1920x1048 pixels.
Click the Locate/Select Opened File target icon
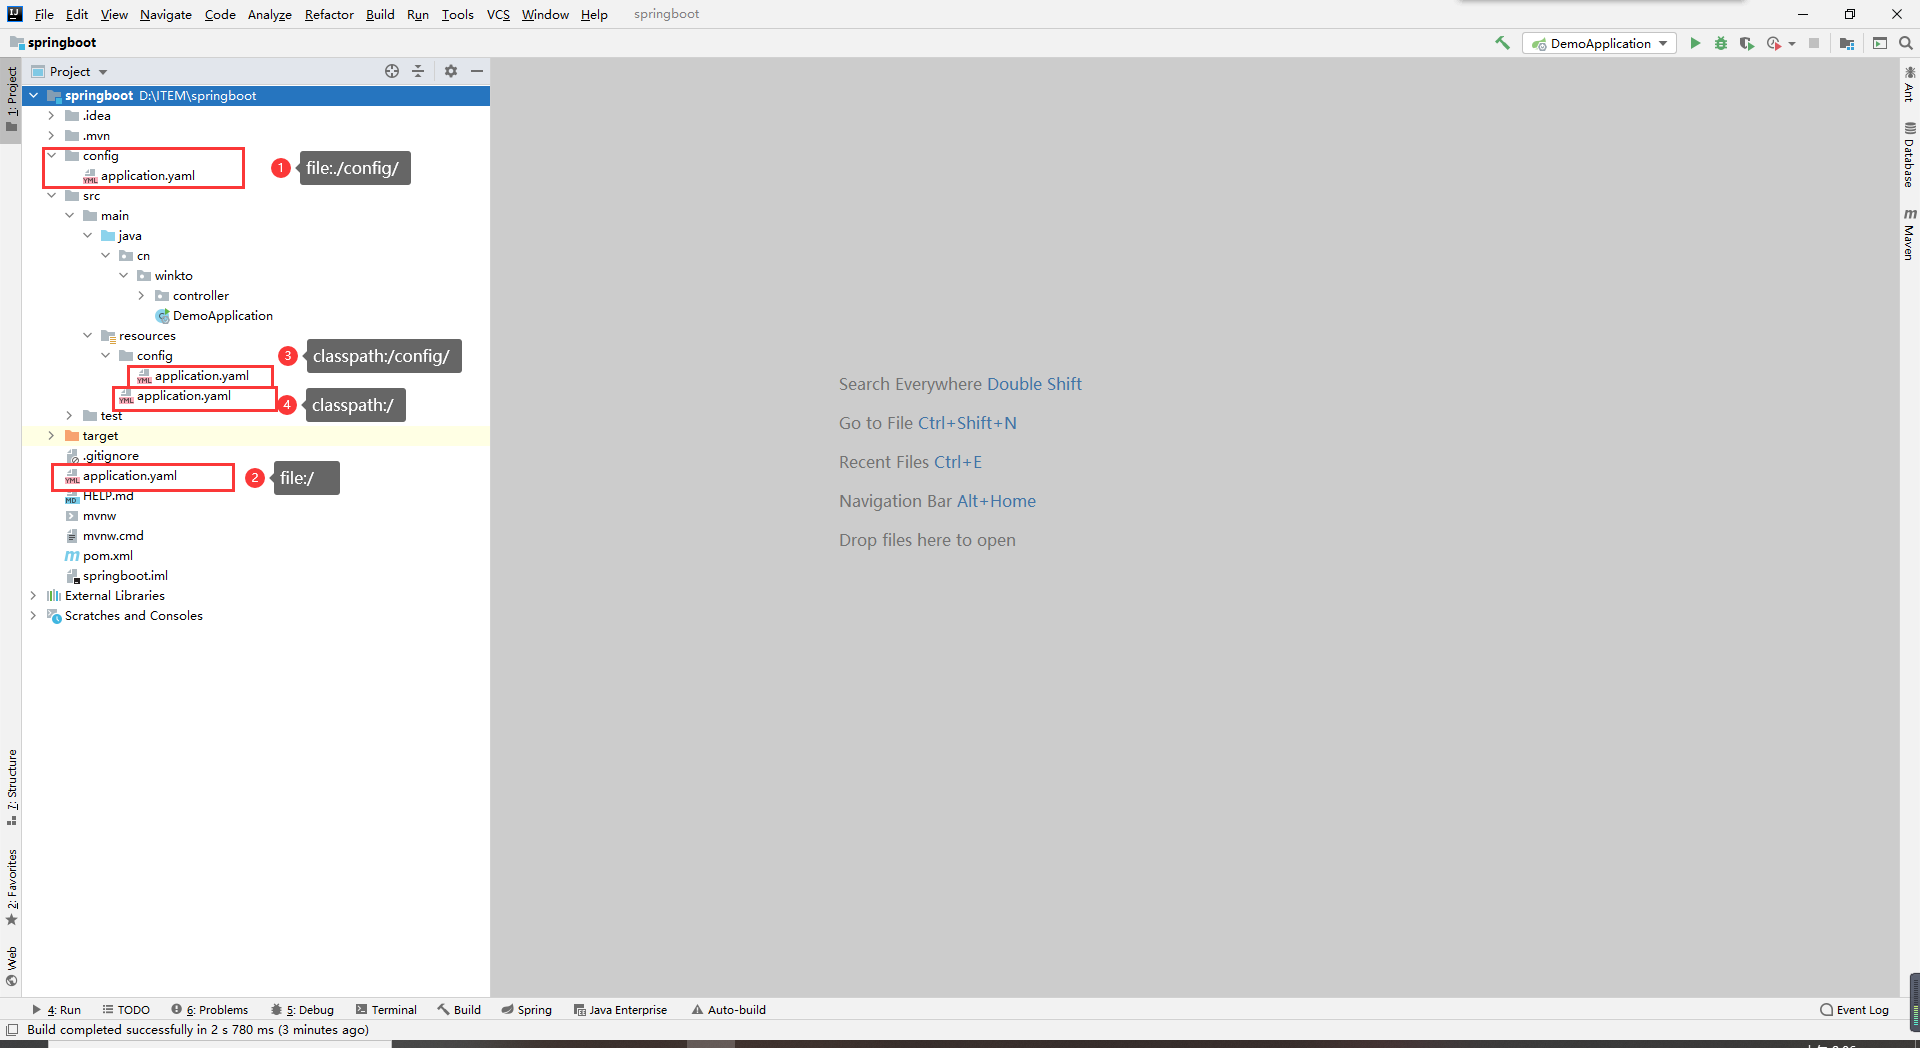(392, 71)
